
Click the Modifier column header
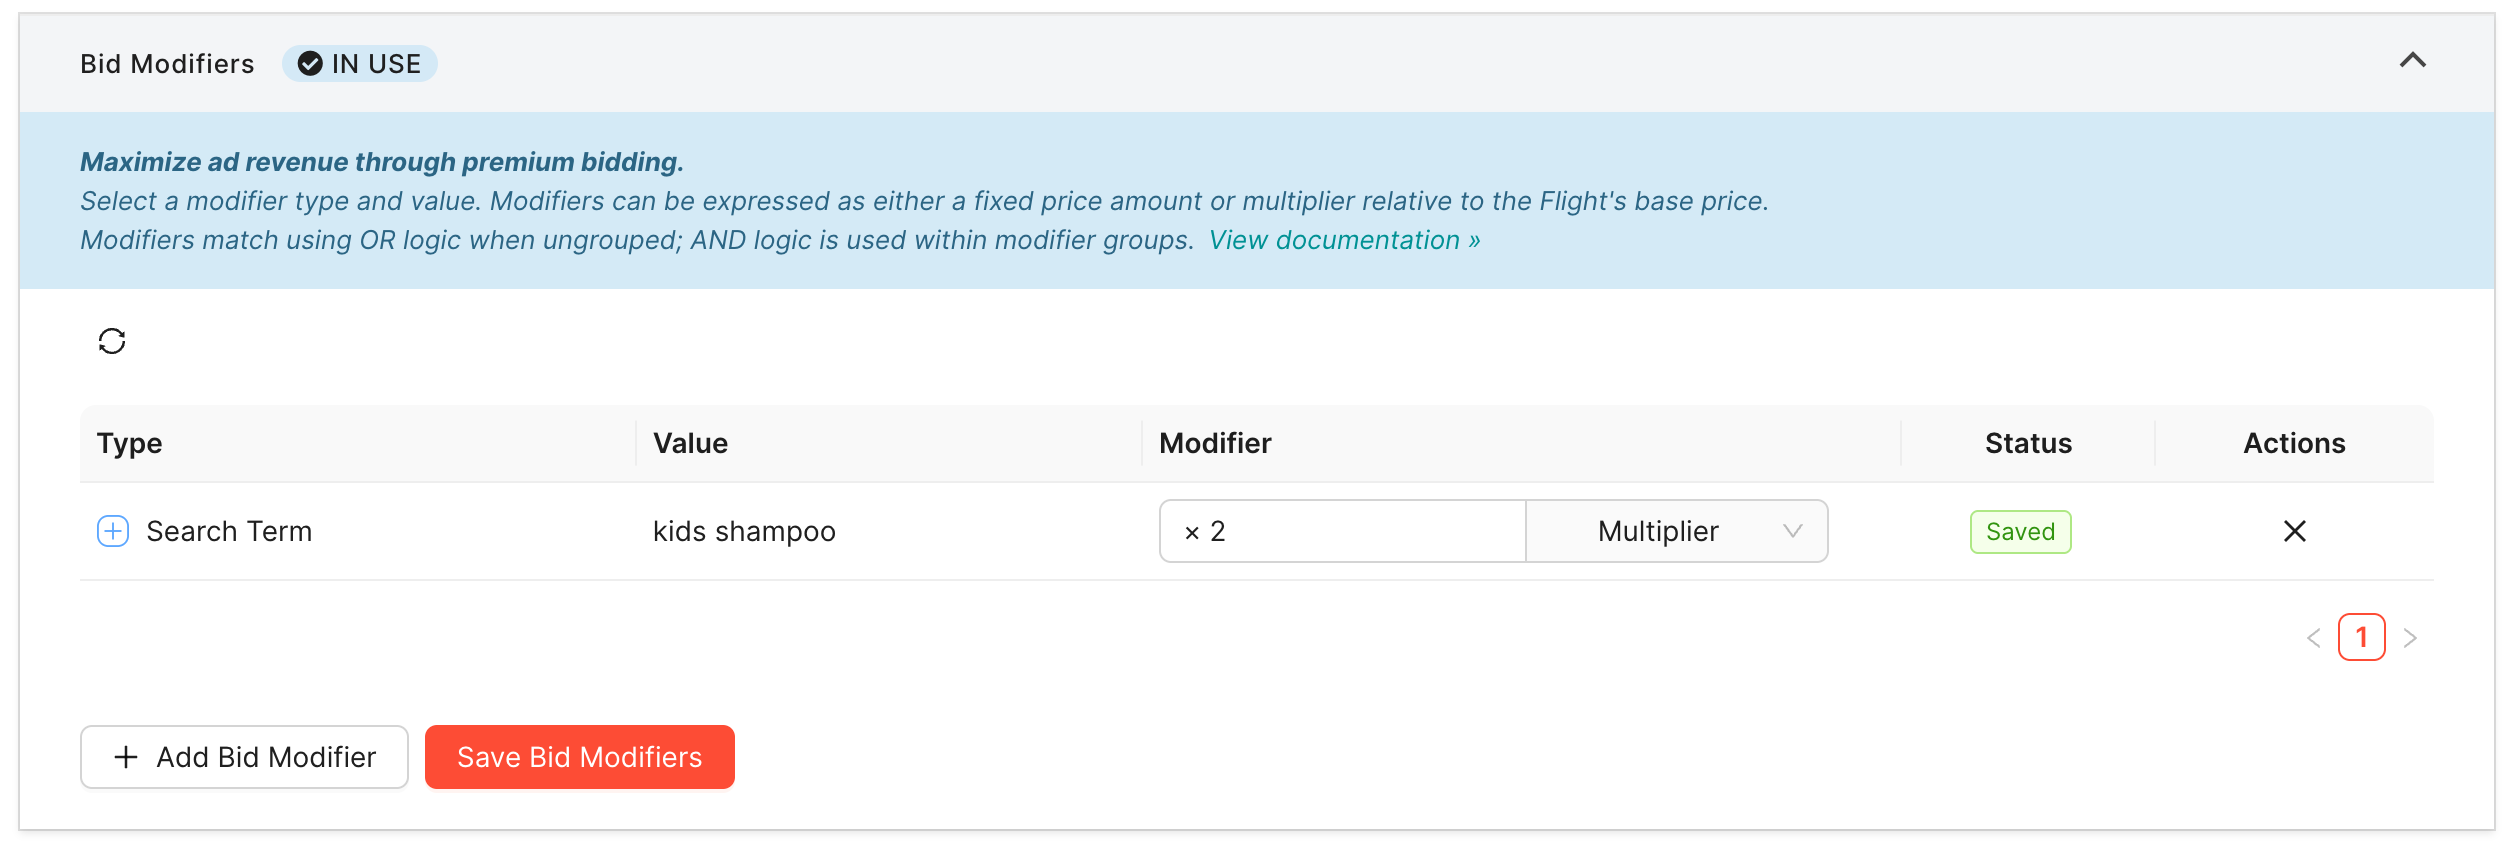click(x=1215, y=443)
